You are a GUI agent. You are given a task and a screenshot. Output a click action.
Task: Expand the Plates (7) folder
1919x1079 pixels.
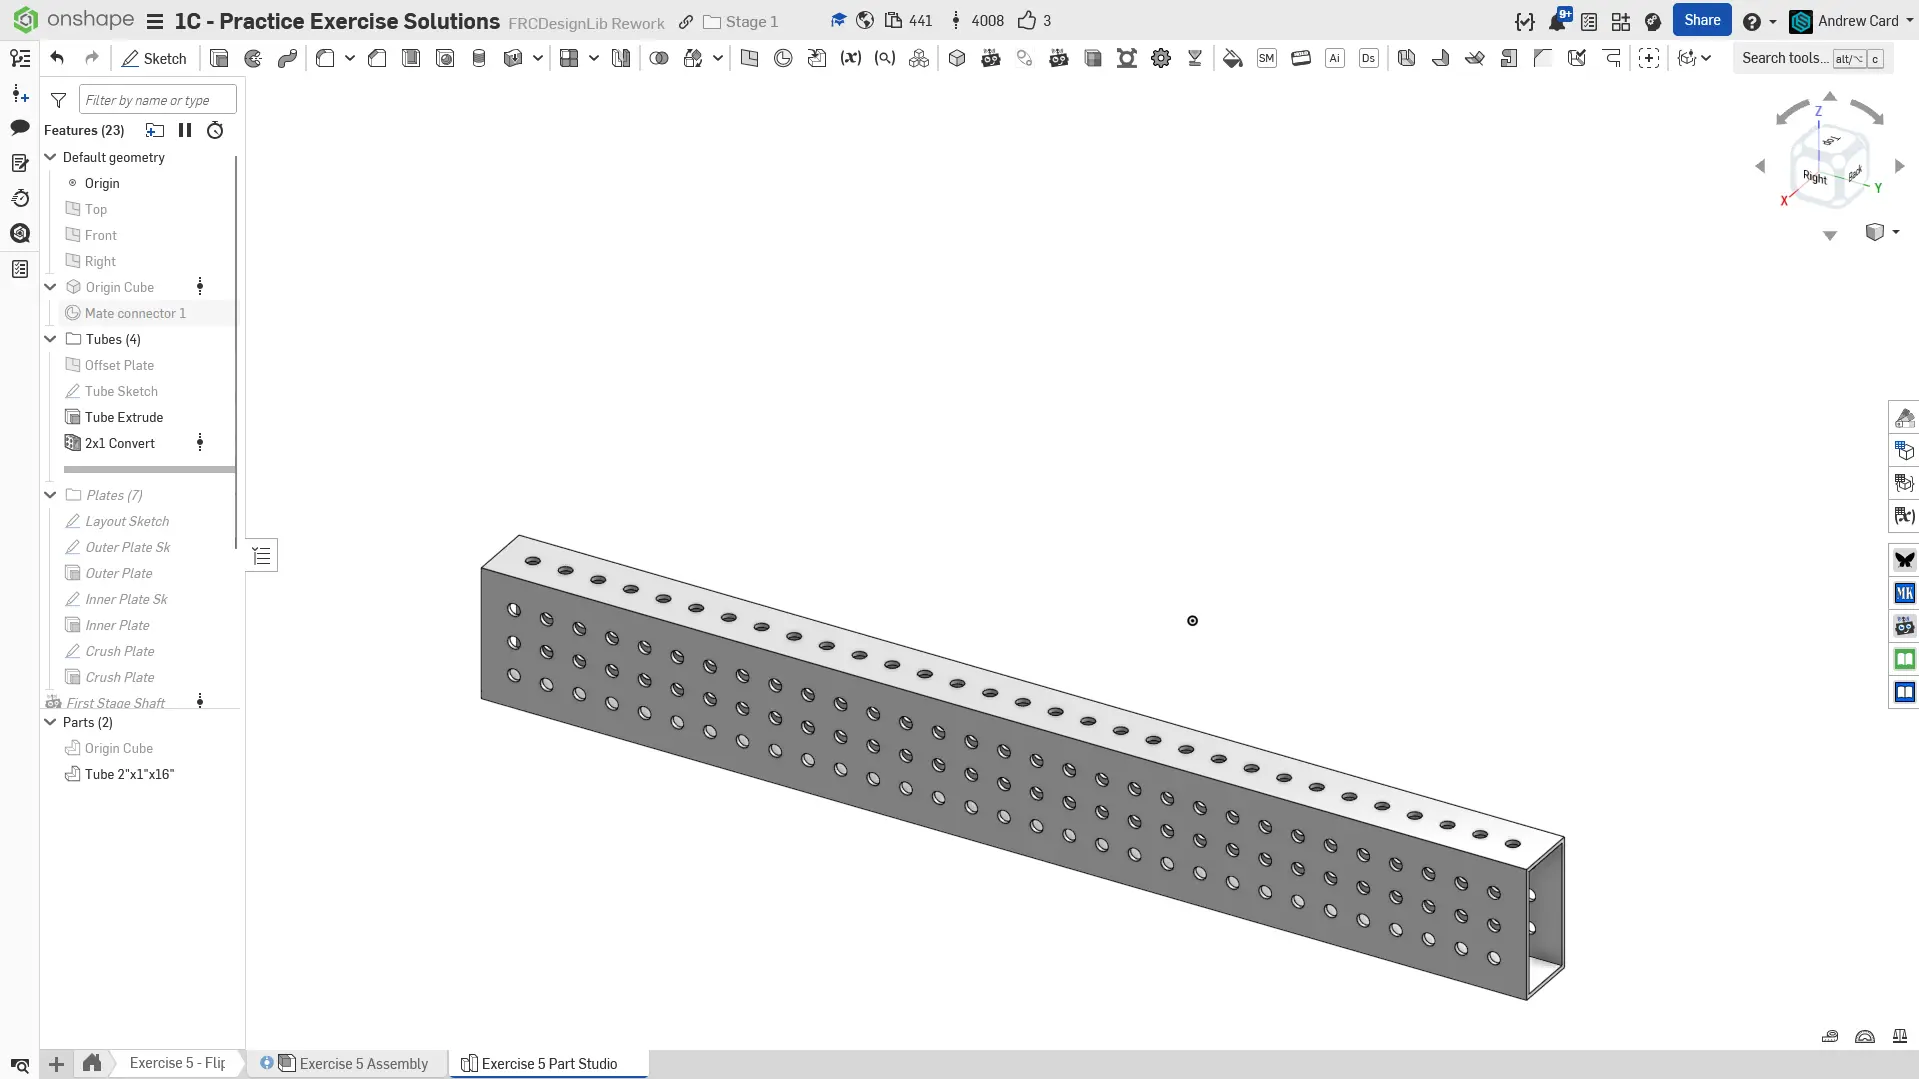[x=50, y=495]
